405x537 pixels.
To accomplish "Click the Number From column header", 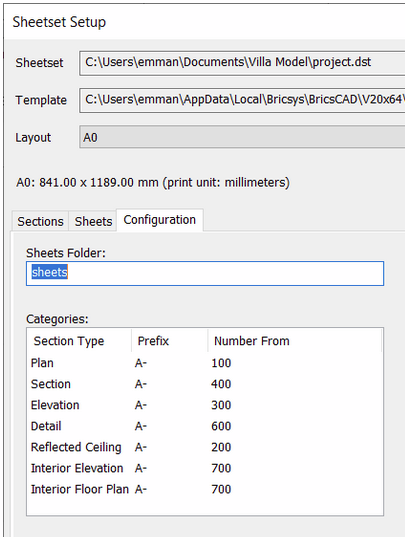I will point(294,341).
